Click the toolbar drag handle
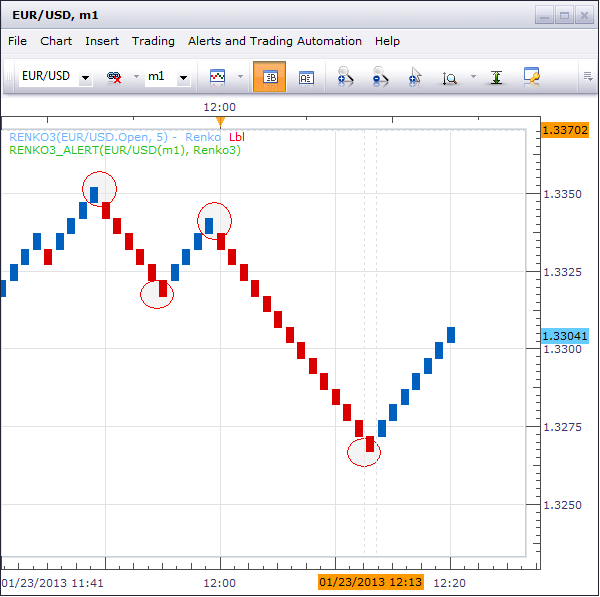 pos(8,76)
